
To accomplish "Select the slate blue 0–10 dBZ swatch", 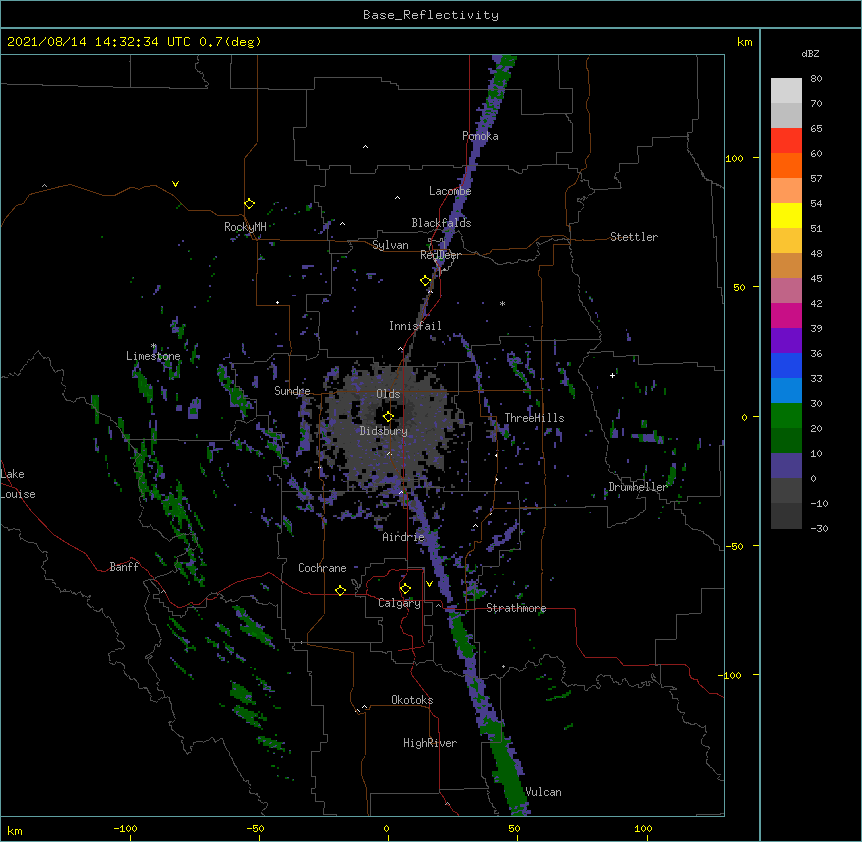I will (786, 466).
